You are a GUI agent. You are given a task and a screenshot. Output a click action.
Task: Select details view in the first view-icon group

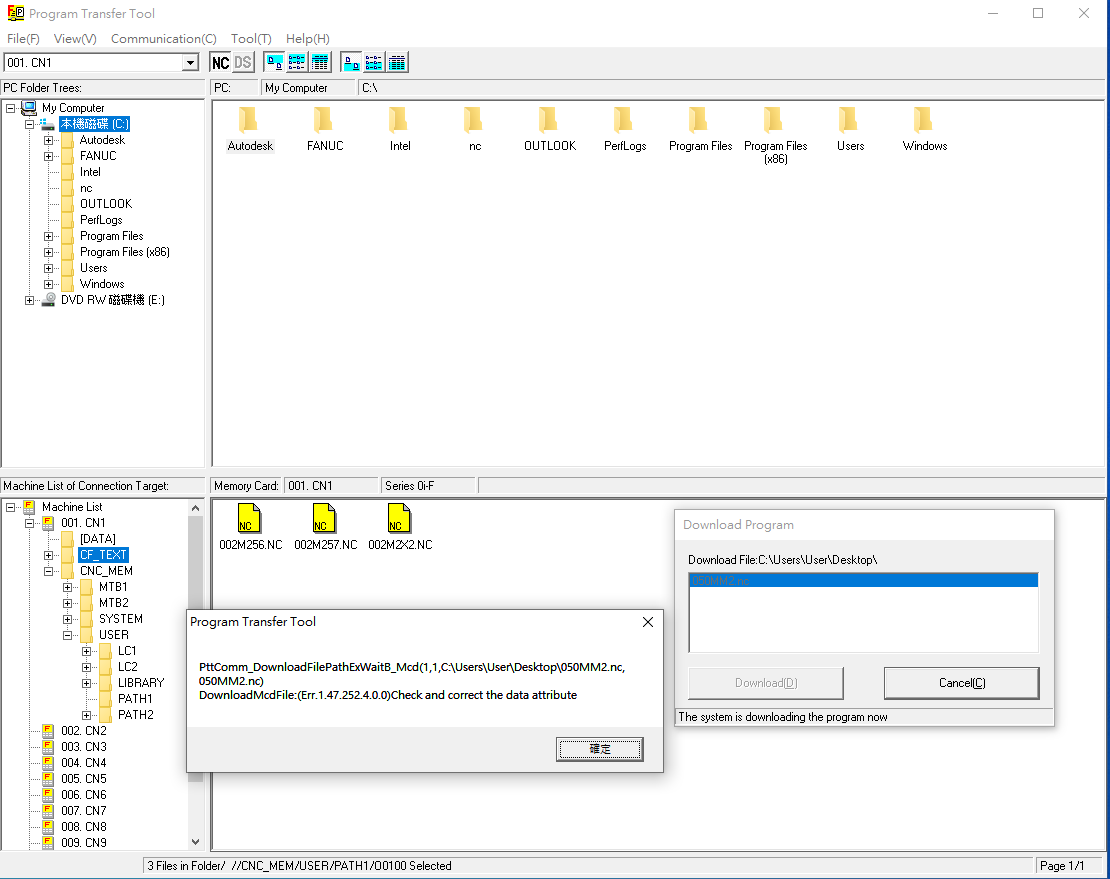[x=320, y=63]
